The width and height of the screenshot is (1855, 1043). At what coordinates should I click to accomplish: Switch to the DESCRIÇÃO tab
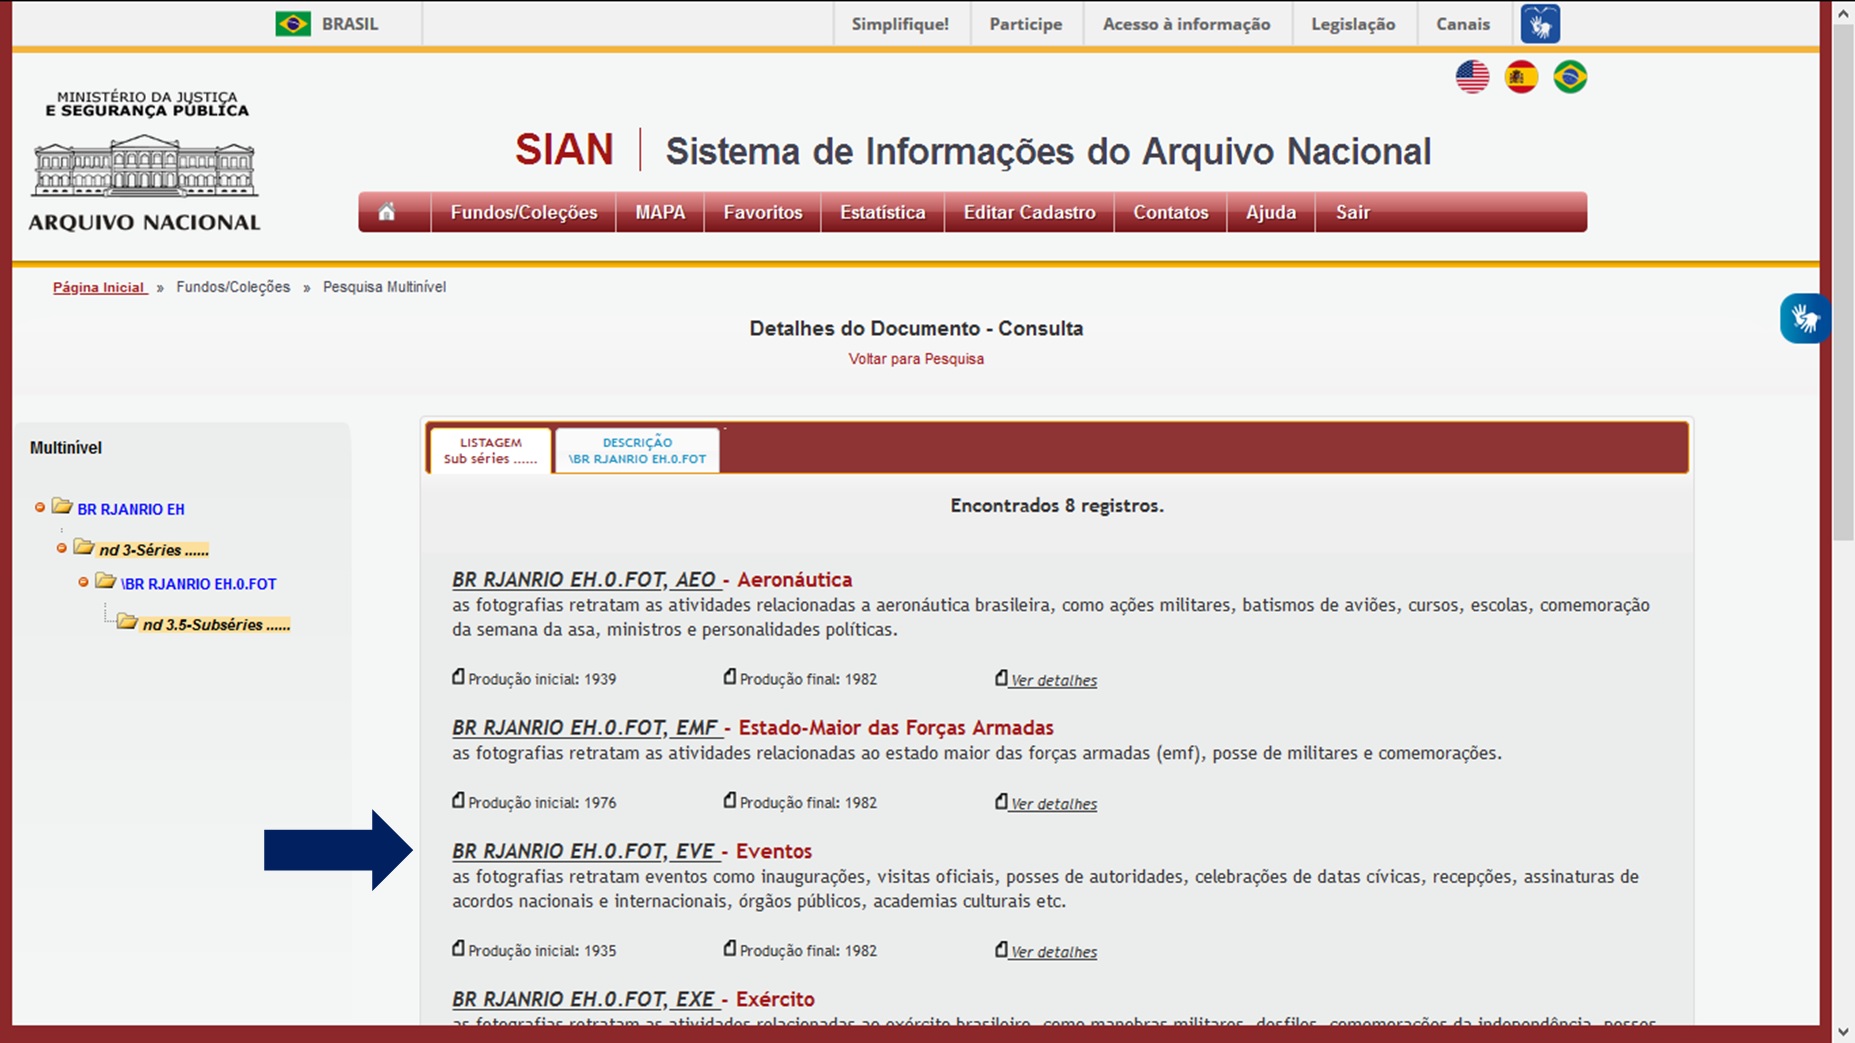coord(636,449)
